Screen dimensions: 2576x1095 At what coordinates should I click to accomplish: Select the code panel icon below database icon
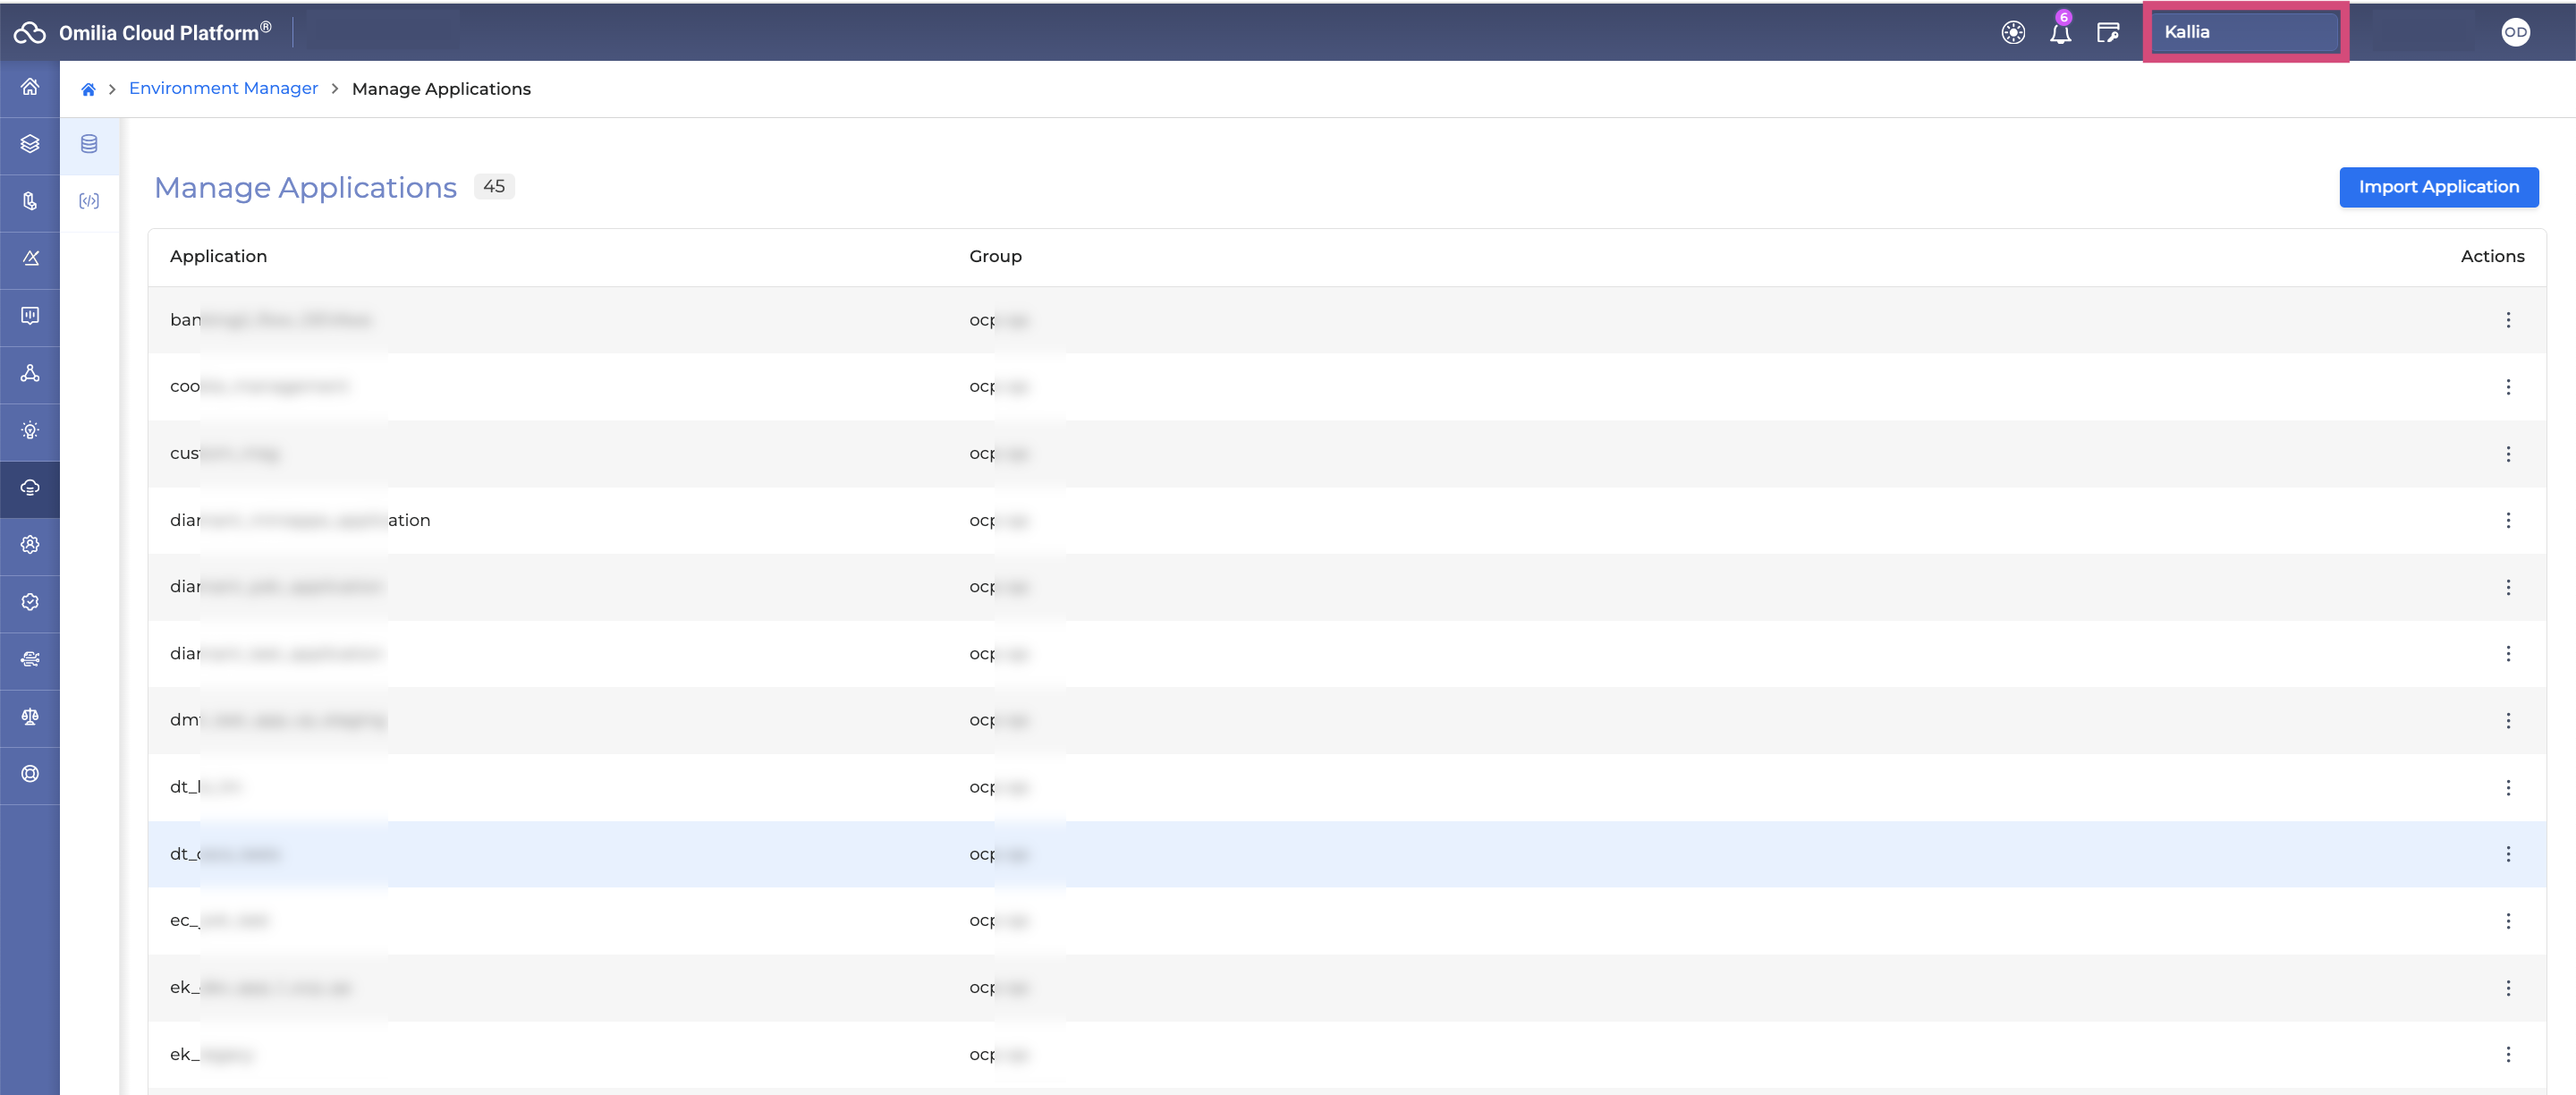click(89, 201)
